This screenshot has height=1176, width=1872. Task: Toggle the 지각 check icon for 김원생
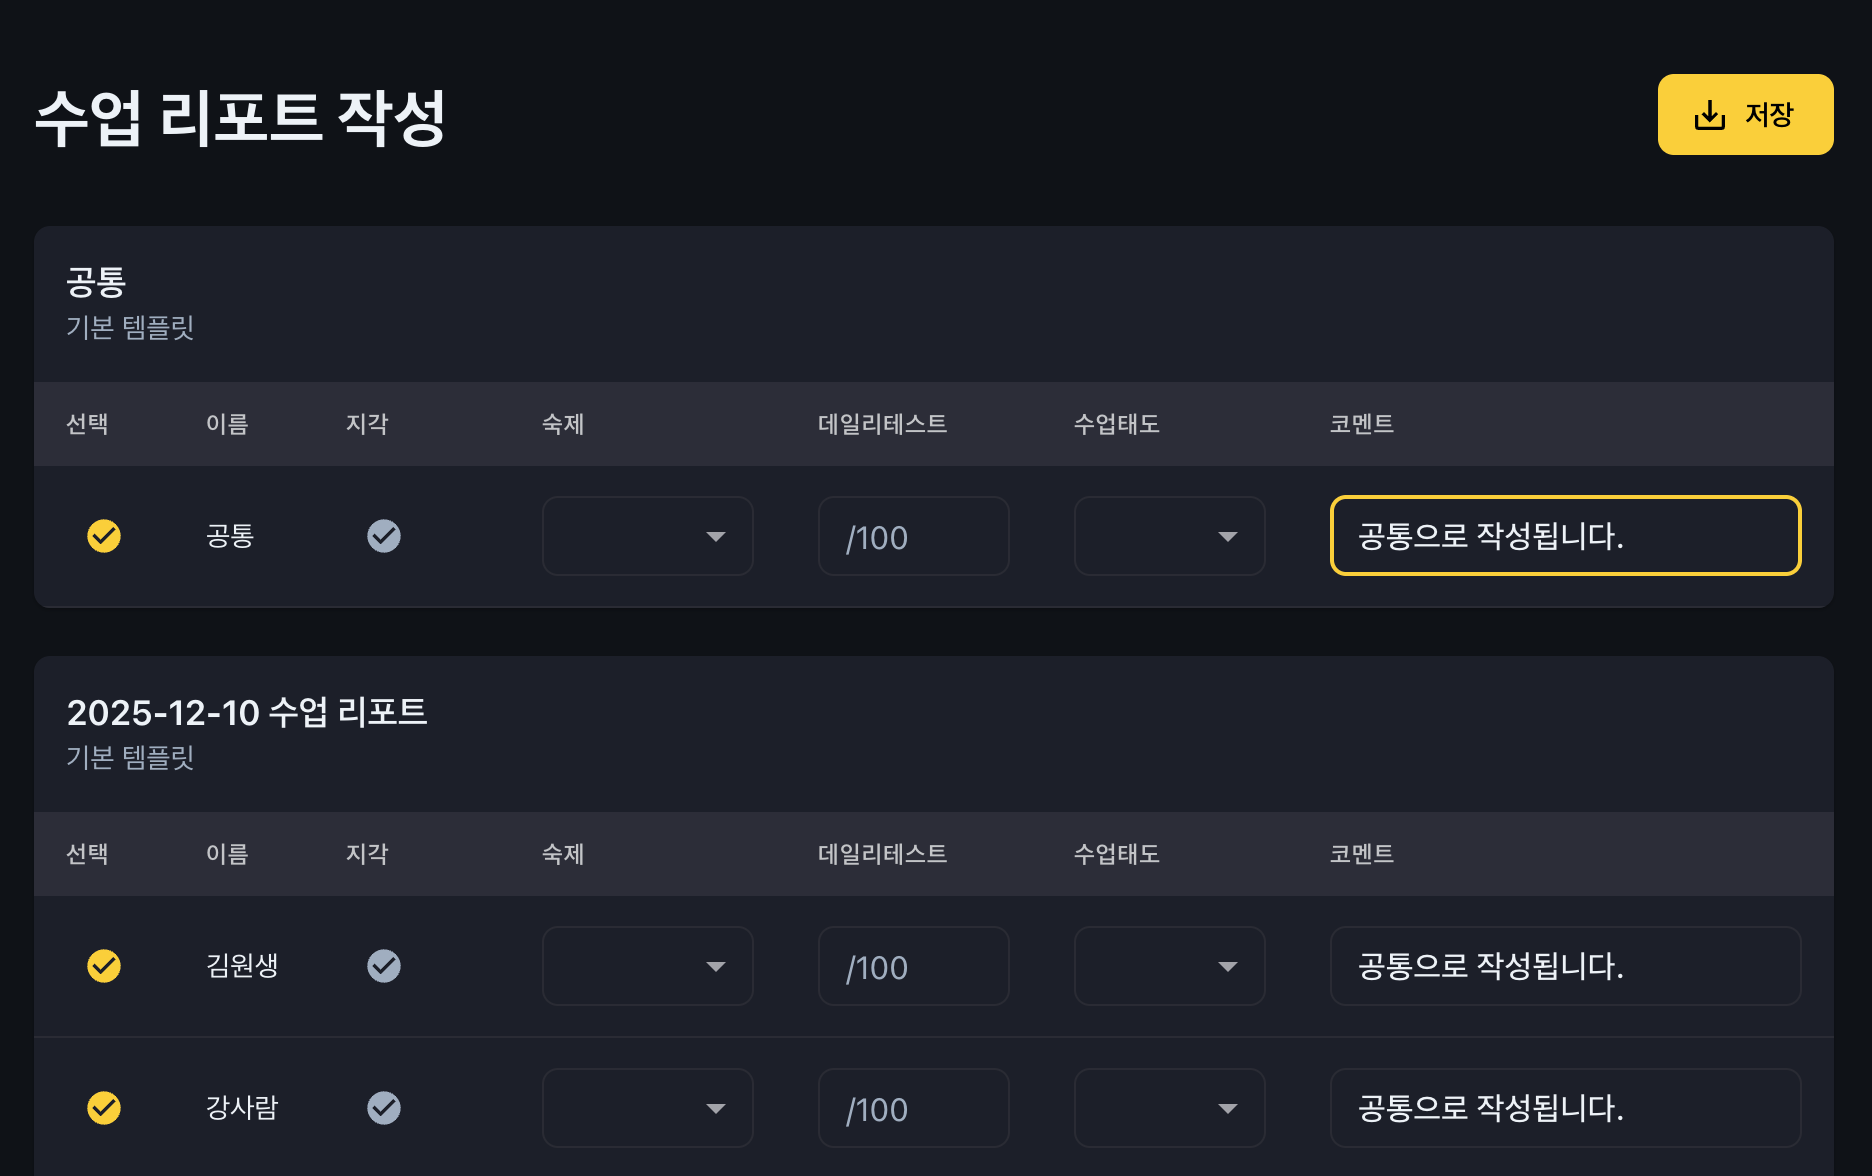384,966
